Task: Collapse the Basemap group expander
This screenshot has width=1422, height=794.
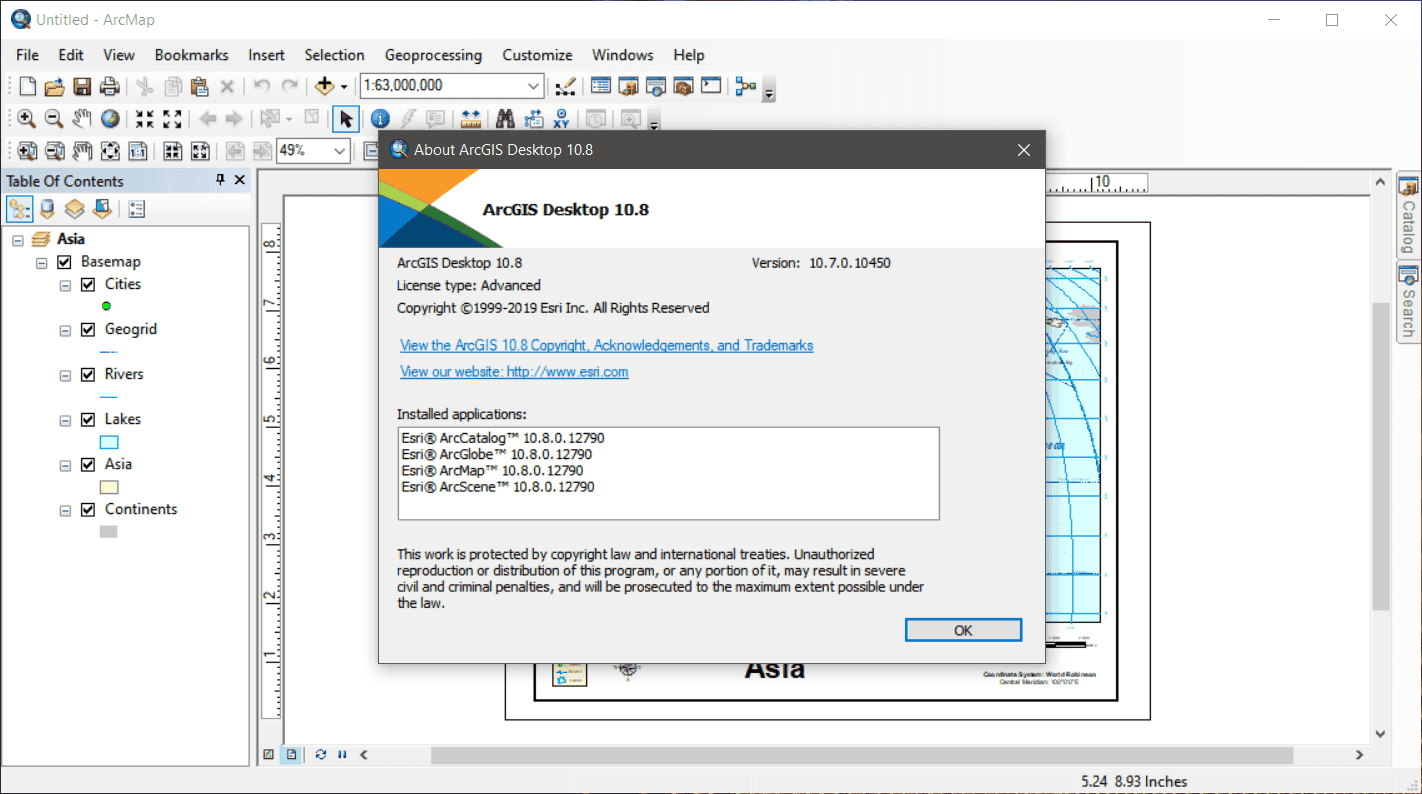Action: (42, 263)
